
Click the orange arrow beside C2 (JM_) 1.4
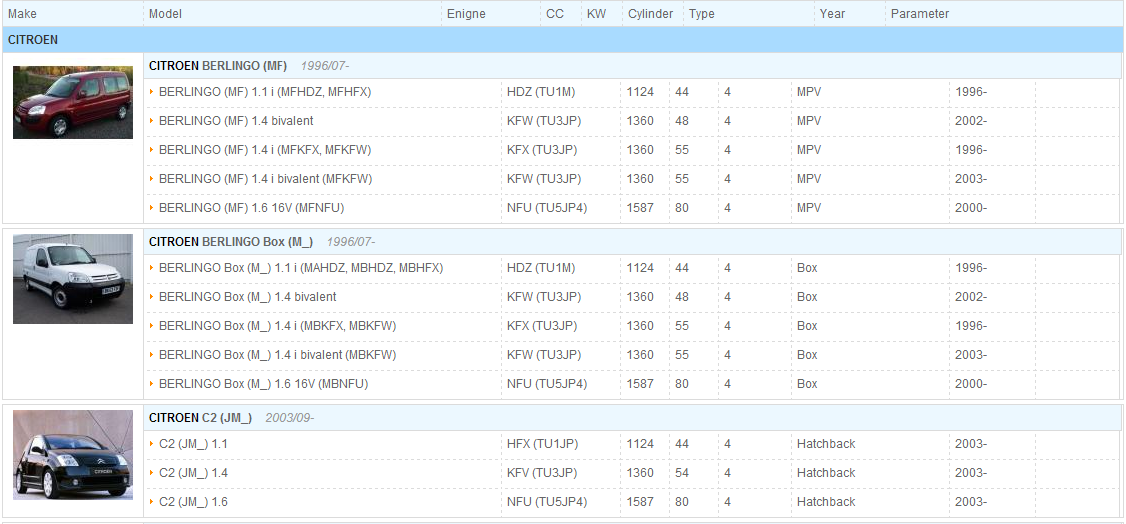click(152, 472)
